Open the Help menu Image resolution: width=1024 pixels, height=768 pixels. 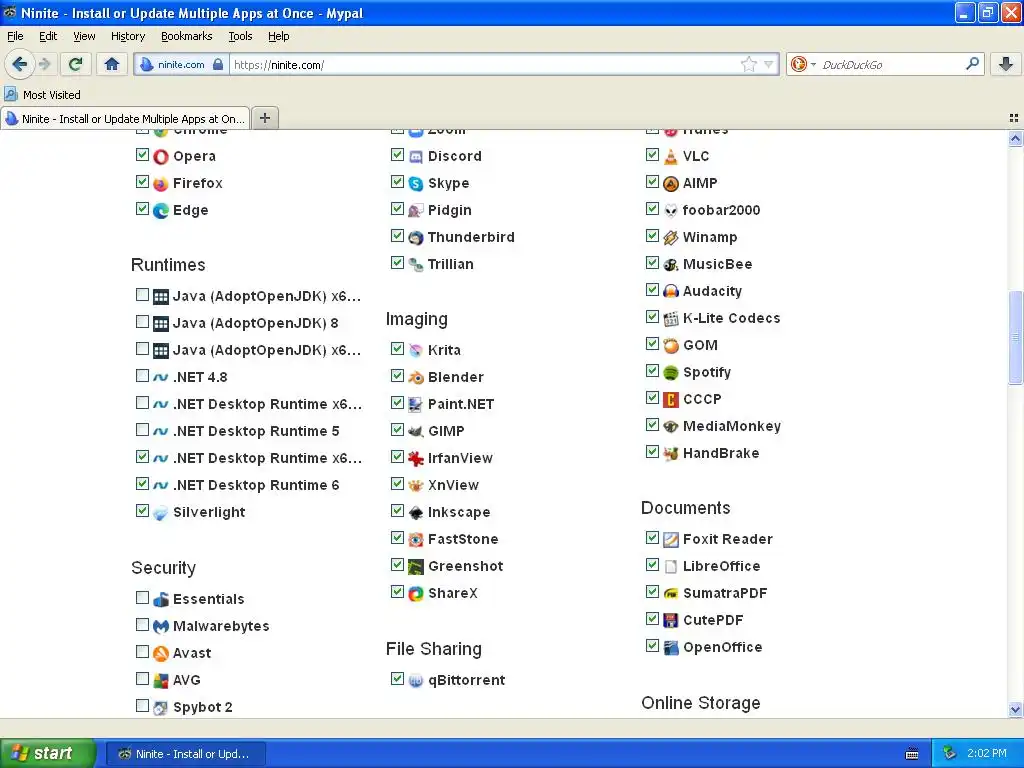(x=278, y=36)
